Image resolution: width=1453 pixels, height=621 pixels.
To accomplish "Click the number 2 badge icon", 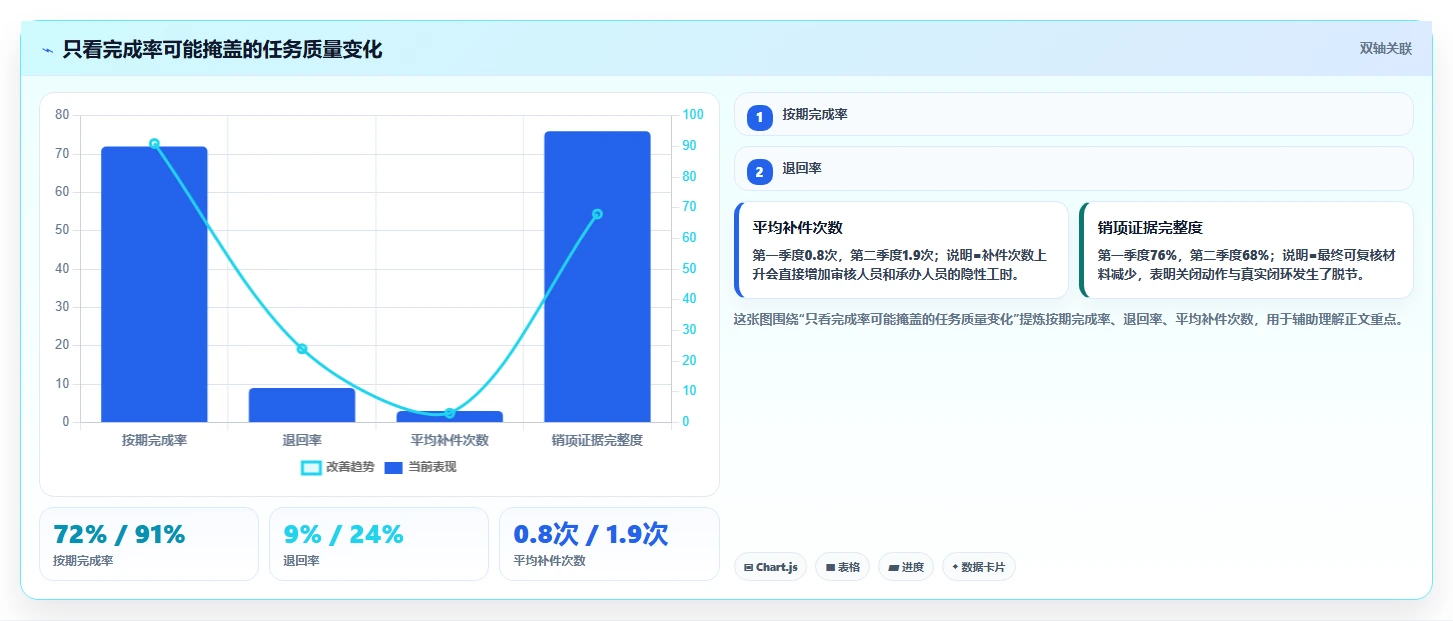I will tap(759, 172).
